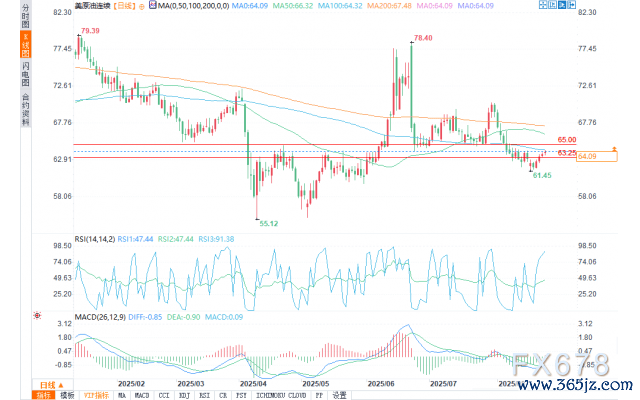Click the 2025/04 date on time axis
640x400 pixels.
click(253, 382)
